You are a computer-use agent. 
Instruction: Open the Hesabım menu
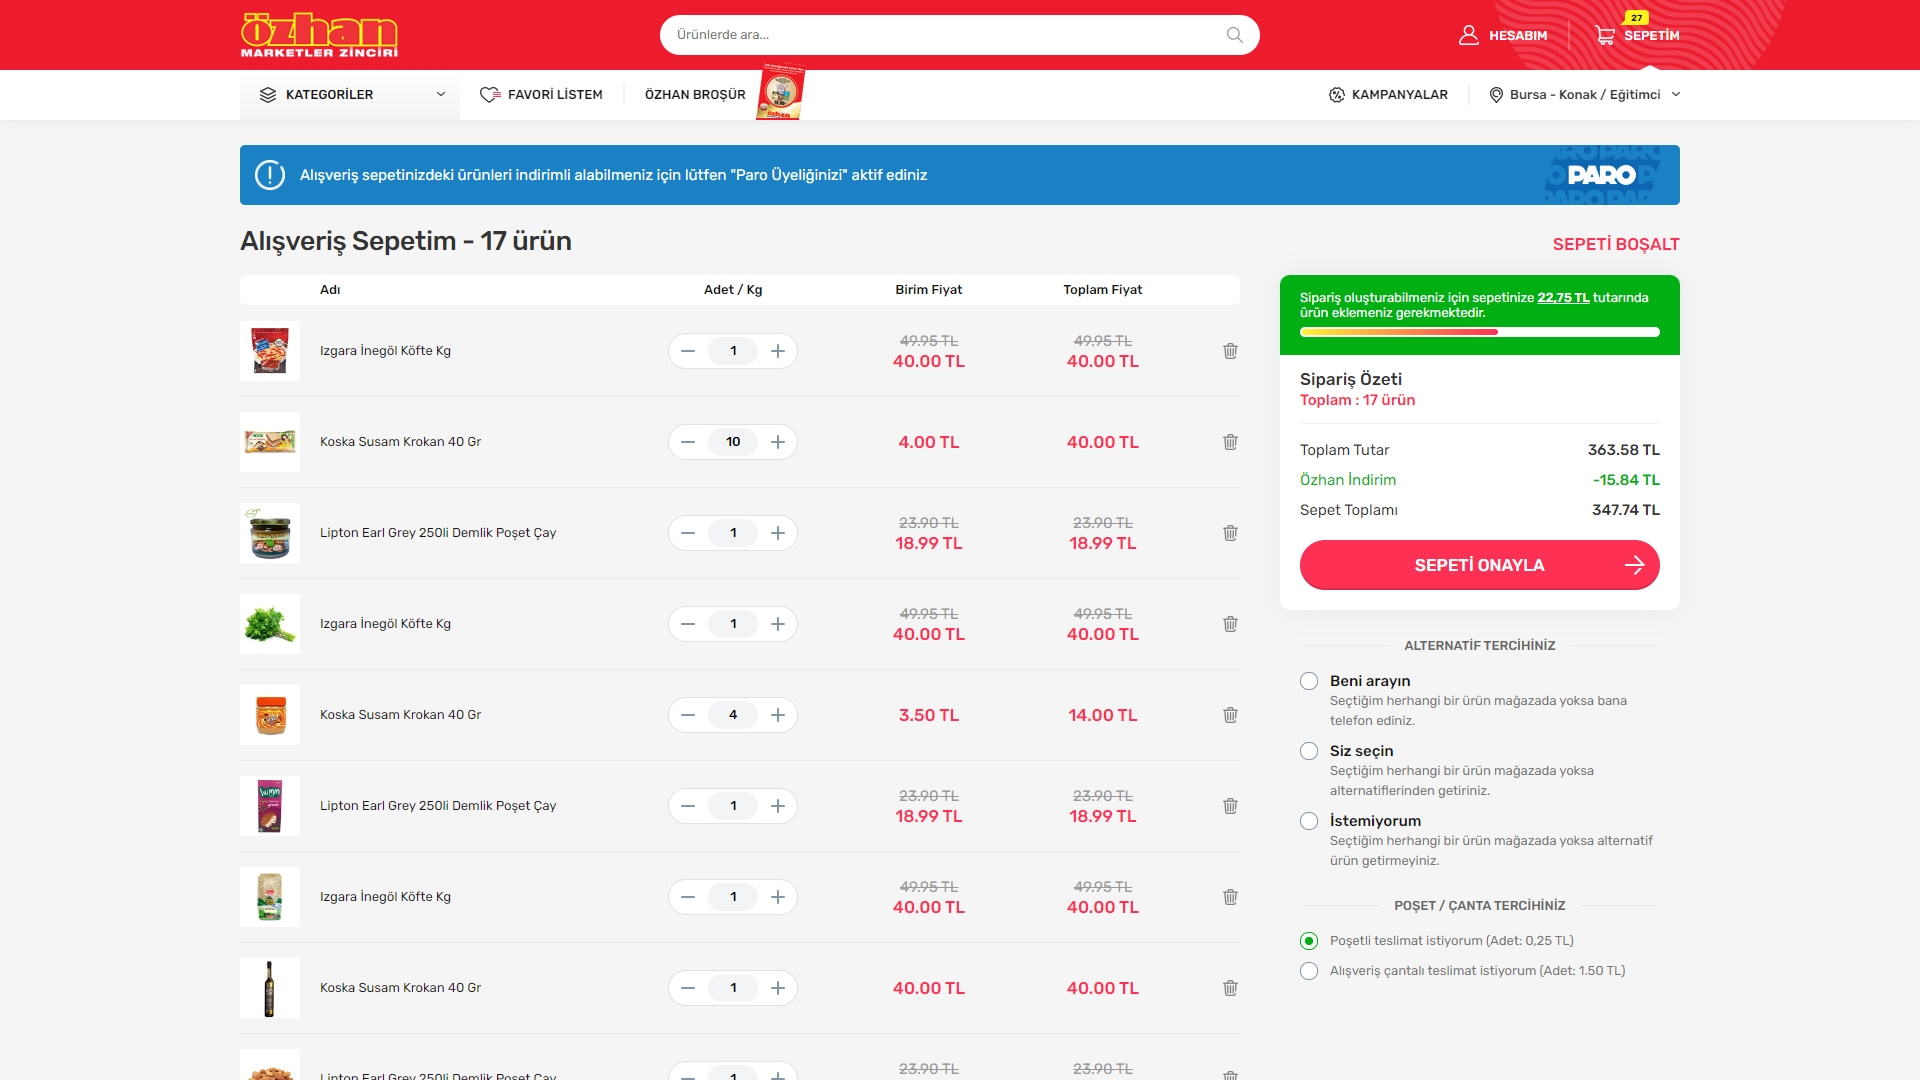point(1503,35)
